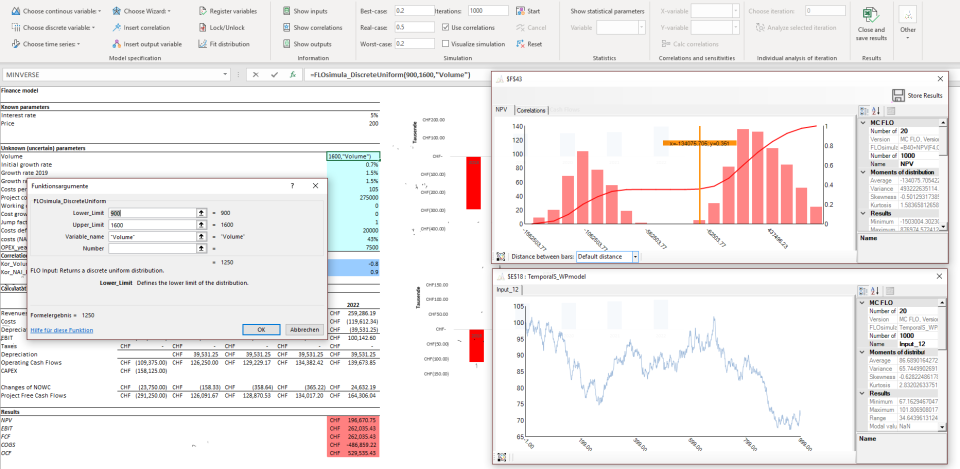Open the Choose Wizard dropdown
This screenshot has height=469, width=960.
[142, 11]
